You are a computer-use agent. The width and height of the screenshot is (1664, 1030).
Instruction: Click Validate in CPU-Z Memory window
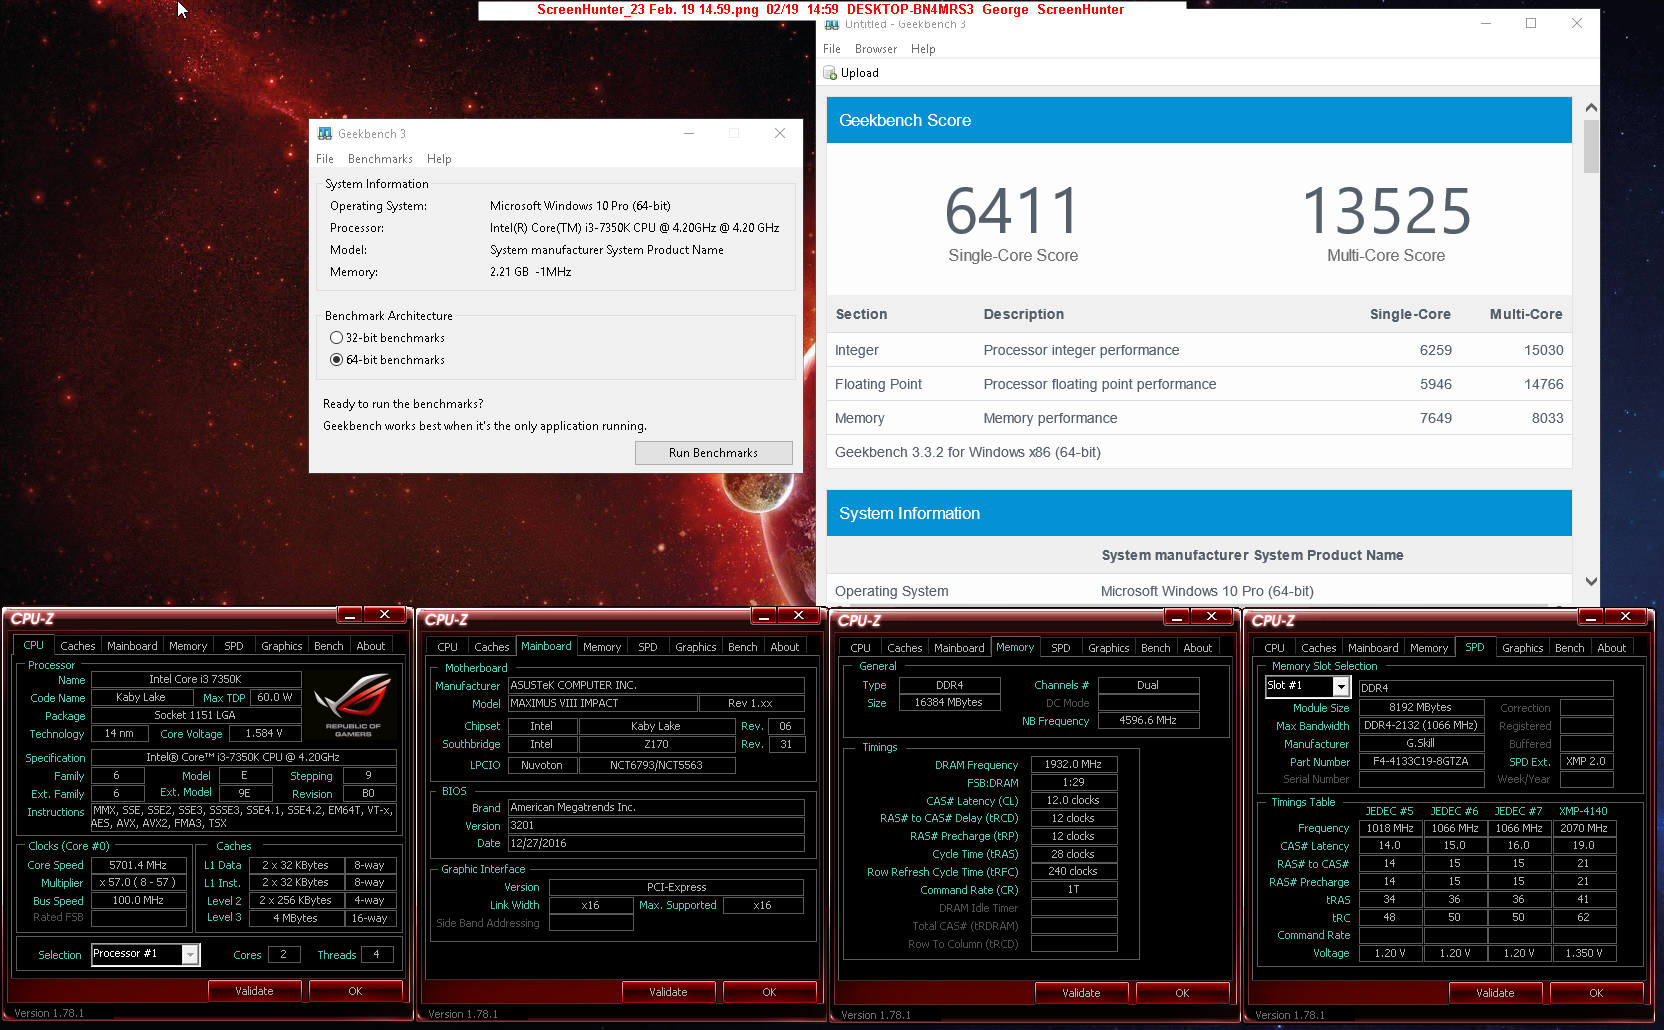click(x=1081, y=993)
